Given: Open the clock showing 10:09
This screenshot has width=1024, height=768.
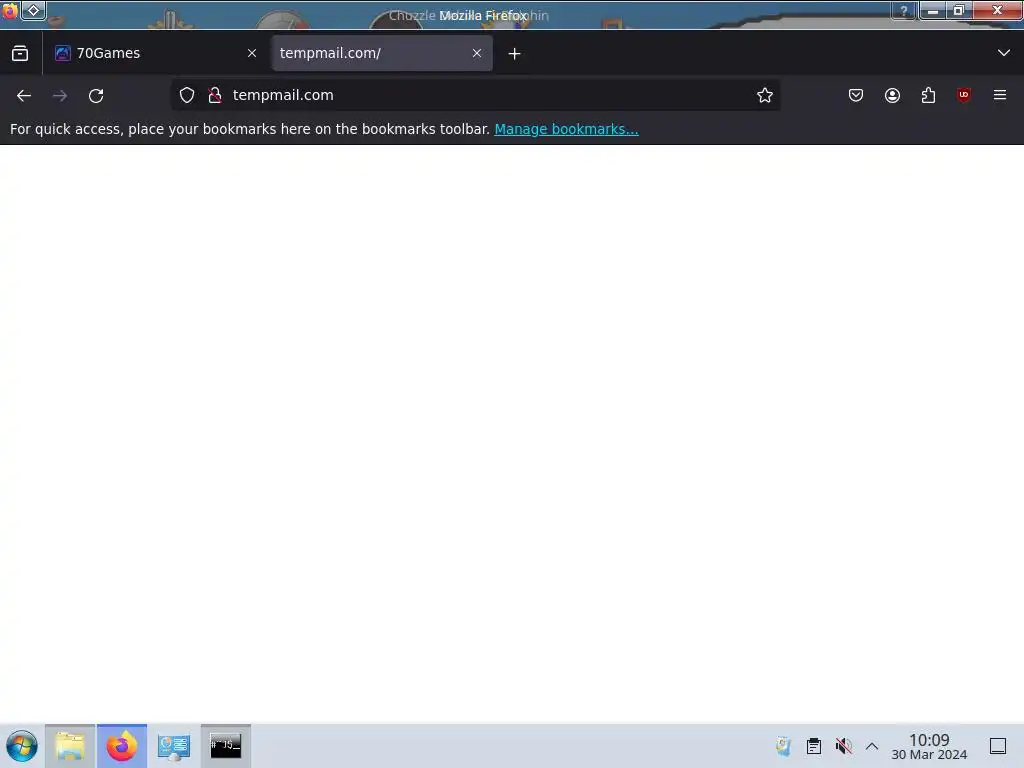Looking at the screenshot, I should pyautogui.click(x=929, y=746).
